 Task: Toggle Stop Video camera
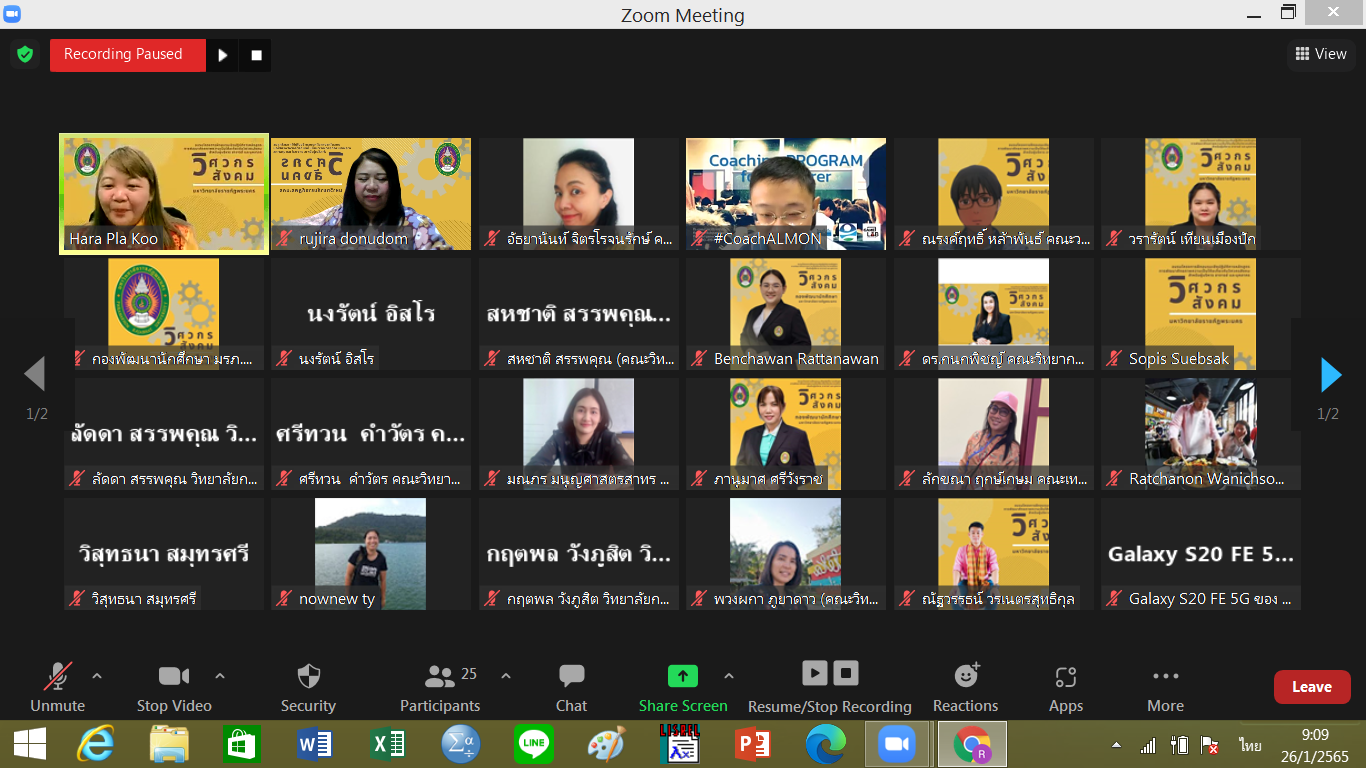[173, 677]
